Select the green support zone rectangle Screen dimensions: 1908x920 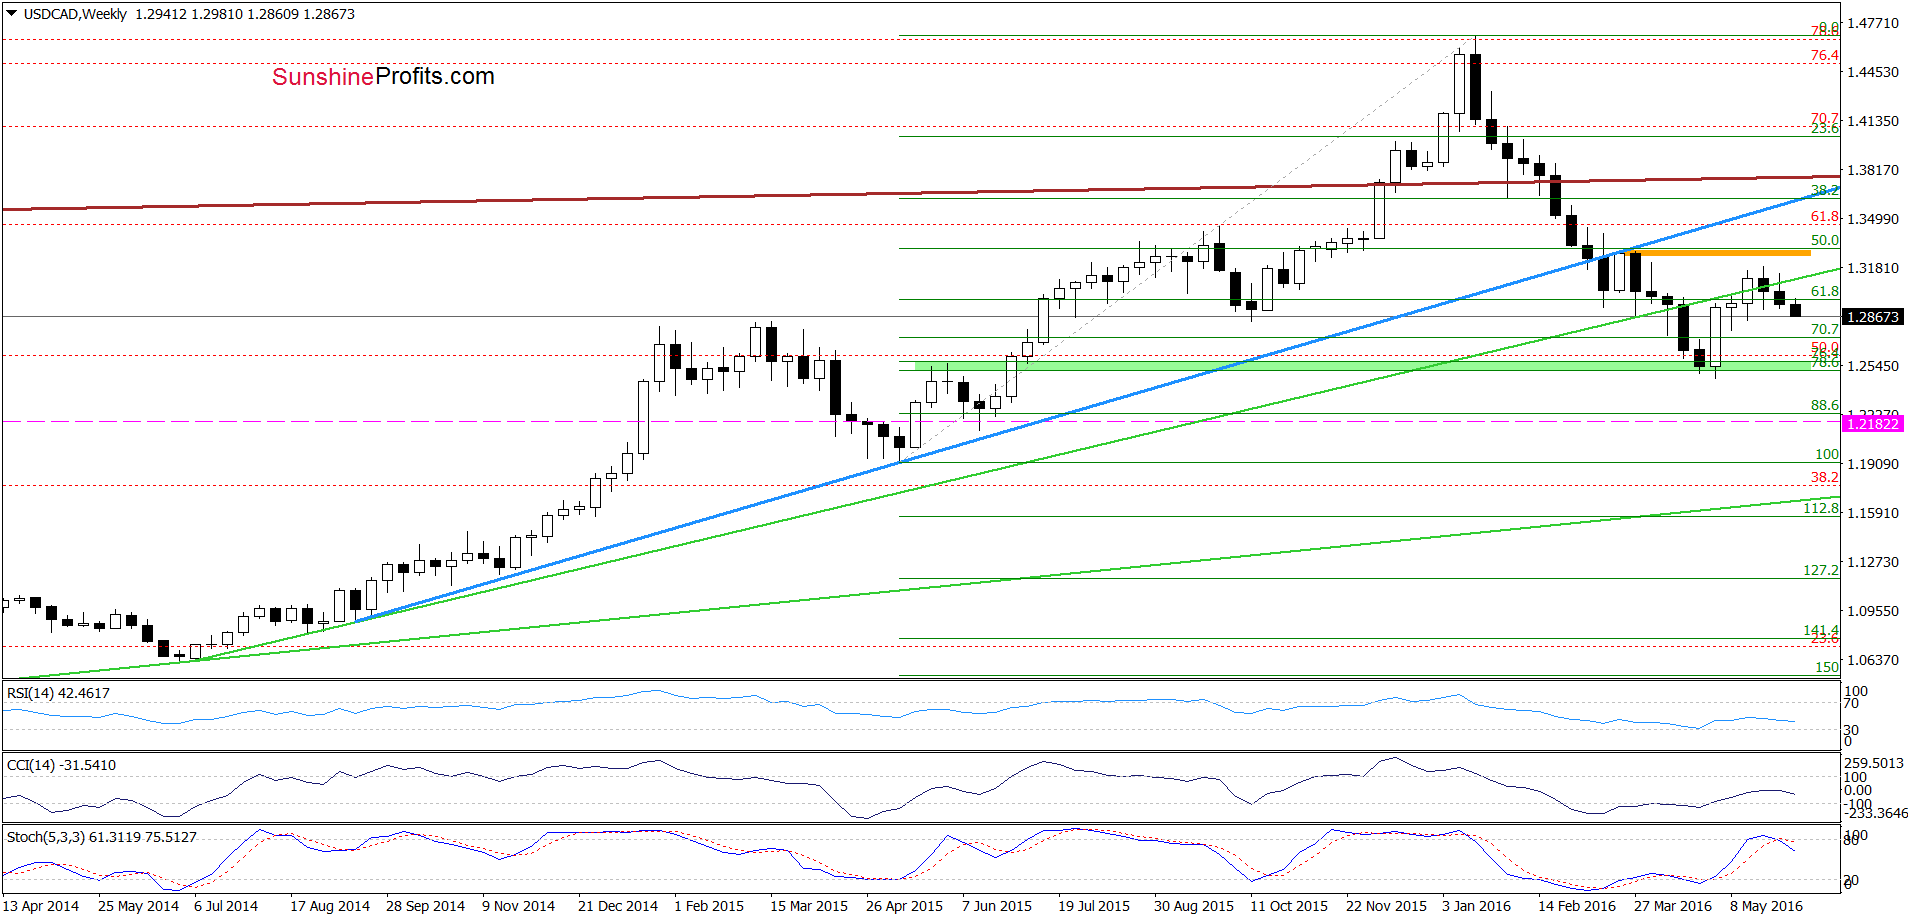pyautogui.click(x=1362, y=366)
